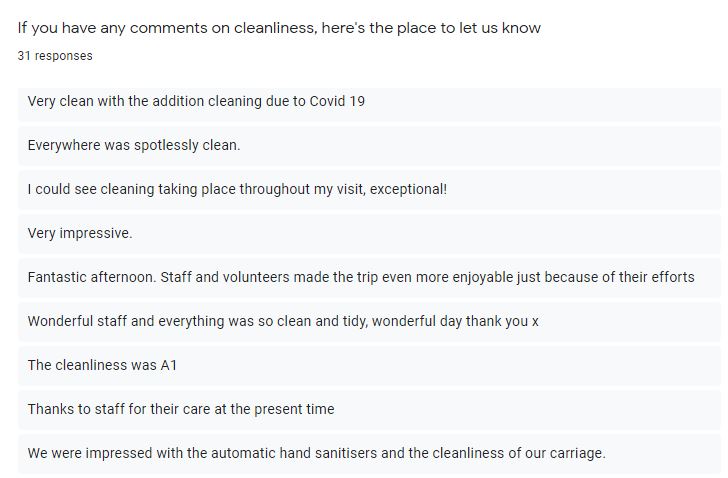
Task: Click the automatic hand sanitisers response
Action: tap(369, 453)
